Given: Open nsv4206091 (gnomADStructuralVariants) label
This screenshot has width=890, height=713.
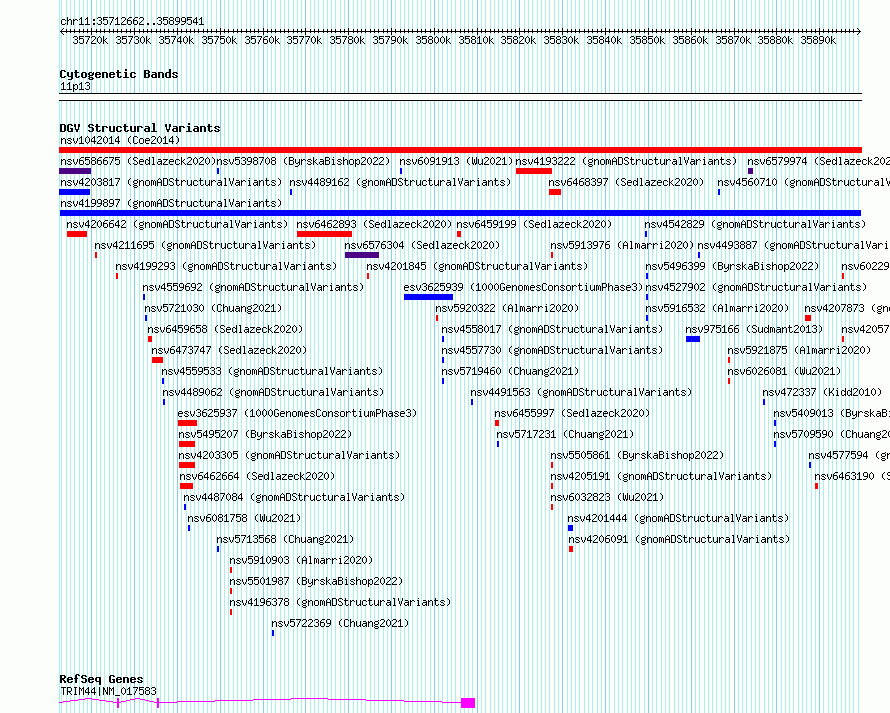Looking at the screenshot, I should pos(679,539).
